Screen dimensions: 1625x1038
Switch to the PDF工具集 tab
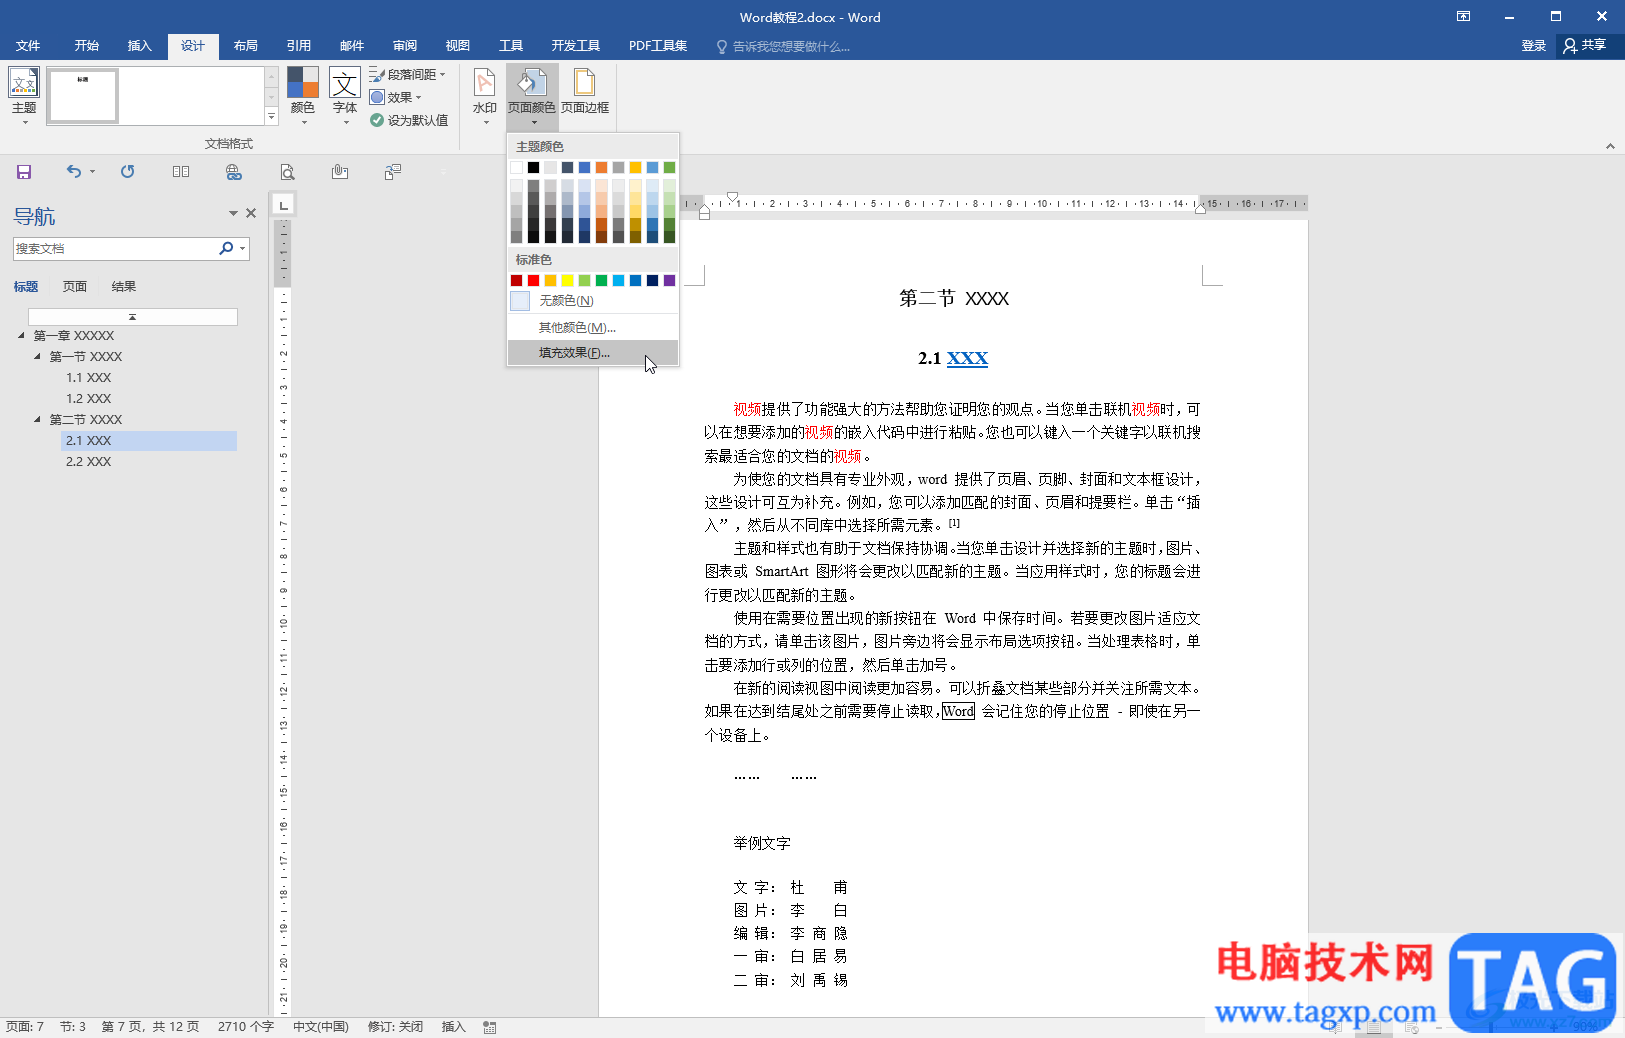657,46
